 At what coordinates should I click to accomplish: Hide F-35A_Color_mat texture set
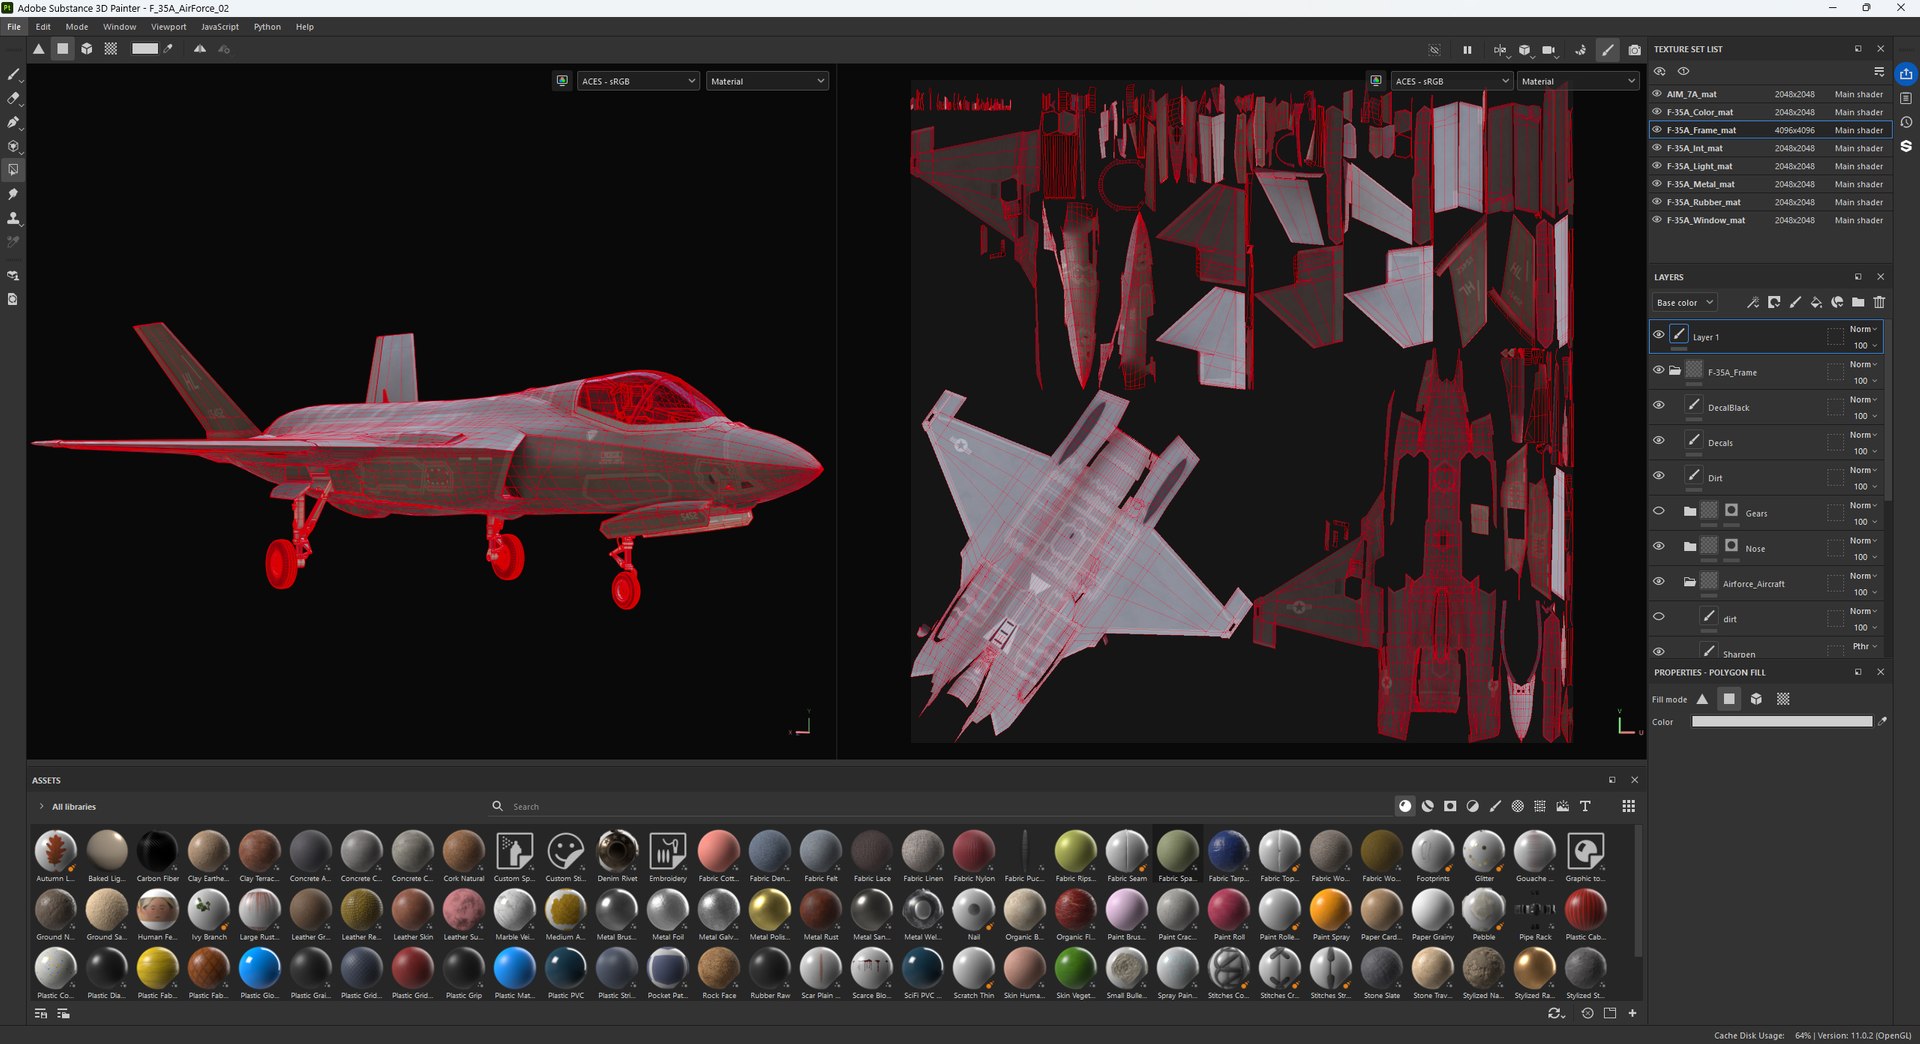(1657, 112)
